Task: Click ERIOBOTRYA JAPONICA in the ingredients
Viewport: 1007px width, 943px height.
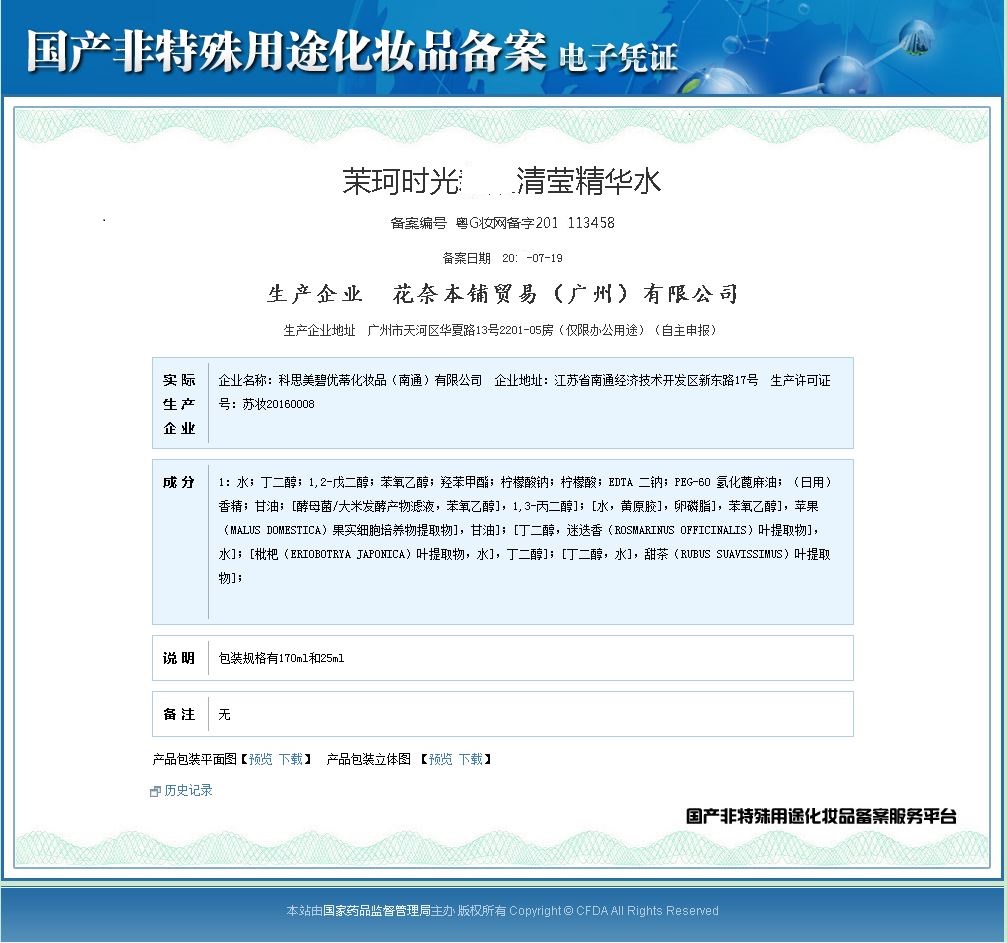Action: 347,554
